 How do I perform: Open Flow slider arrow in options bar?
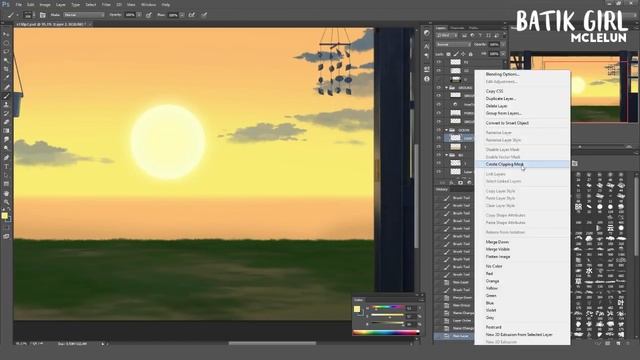[181, 15]
